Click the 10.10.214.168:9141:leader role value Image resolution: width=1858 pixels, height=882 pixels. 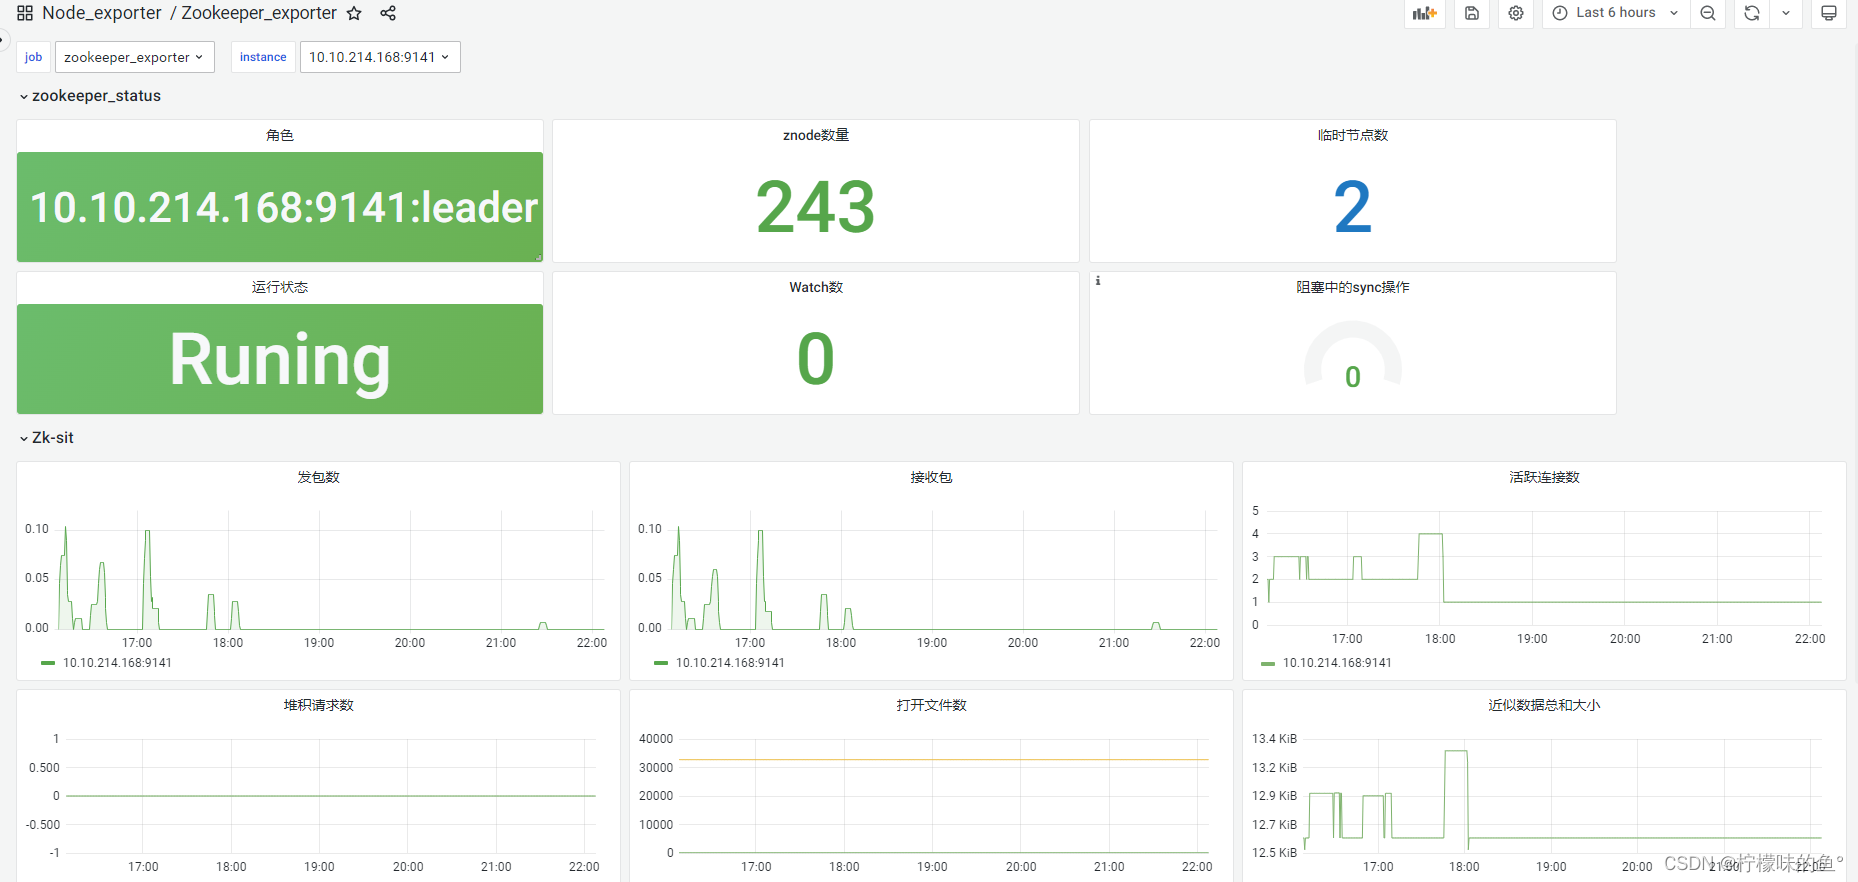pyautogui.click(x=284, y=207)
